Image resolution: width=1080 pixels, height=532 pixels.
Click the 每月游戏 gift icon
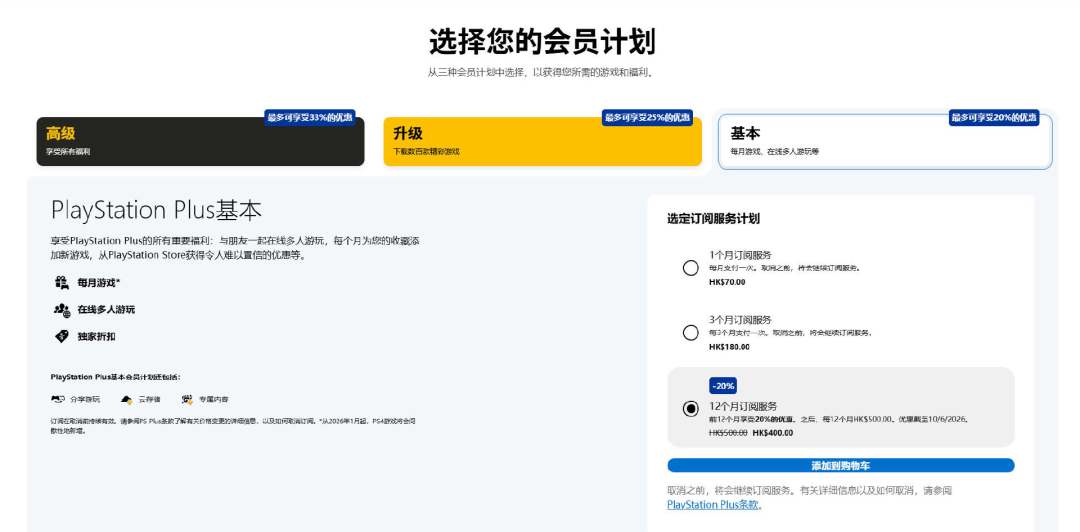pos(62,283)
